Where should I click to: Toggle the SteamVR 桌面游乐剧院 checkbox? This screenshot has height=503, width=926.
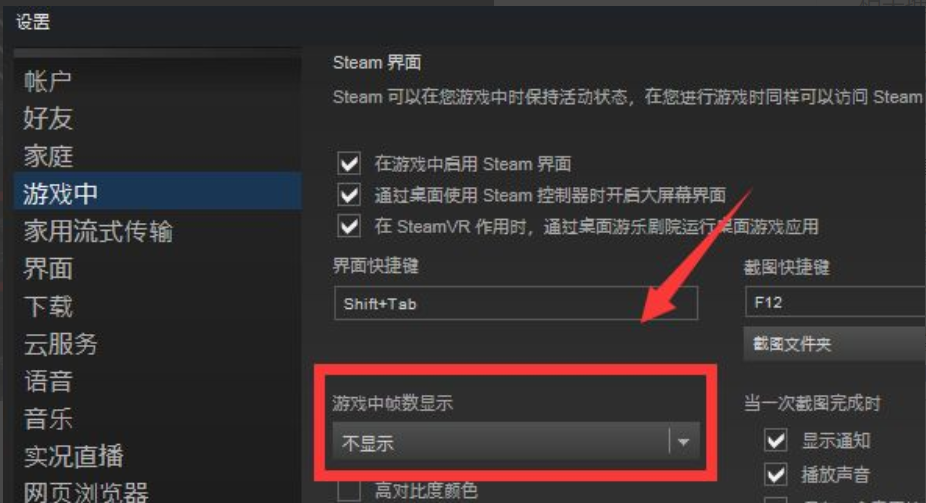349,226
